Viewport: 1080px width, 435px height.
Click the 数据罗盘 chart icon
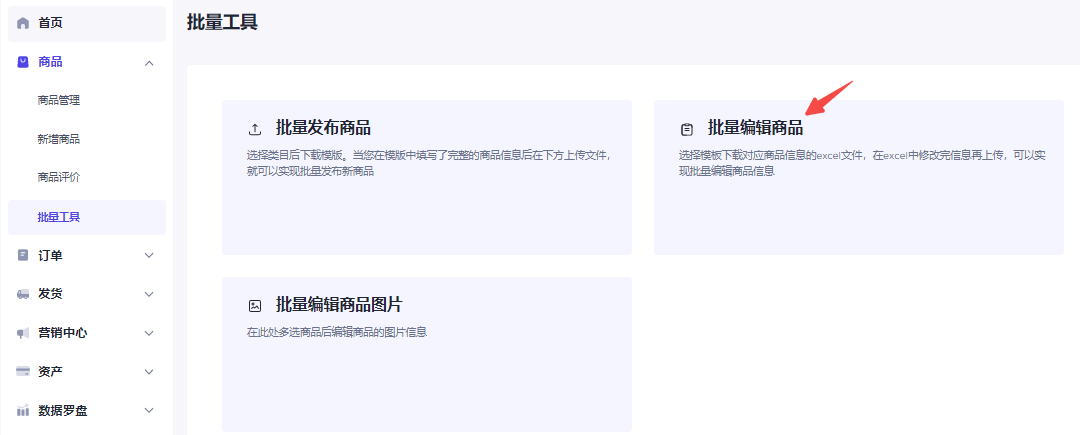[x=23, y=411]
